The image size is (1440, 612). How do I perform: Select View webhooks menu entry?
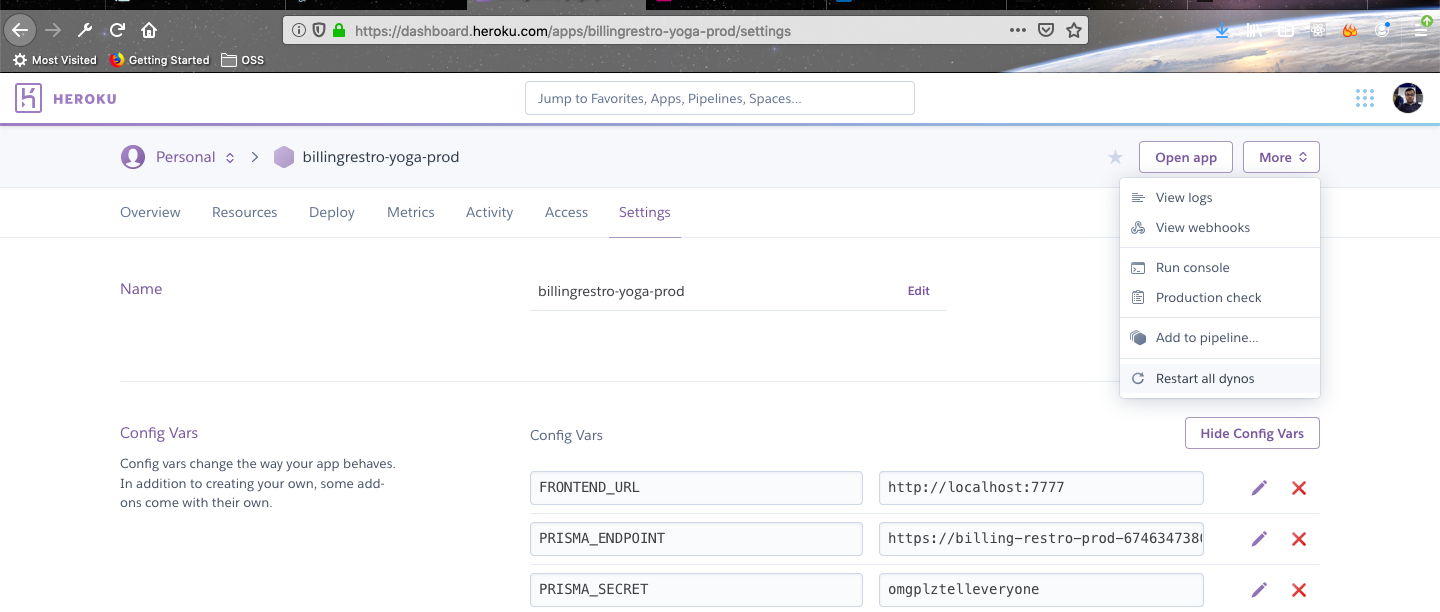[1220, 228]
